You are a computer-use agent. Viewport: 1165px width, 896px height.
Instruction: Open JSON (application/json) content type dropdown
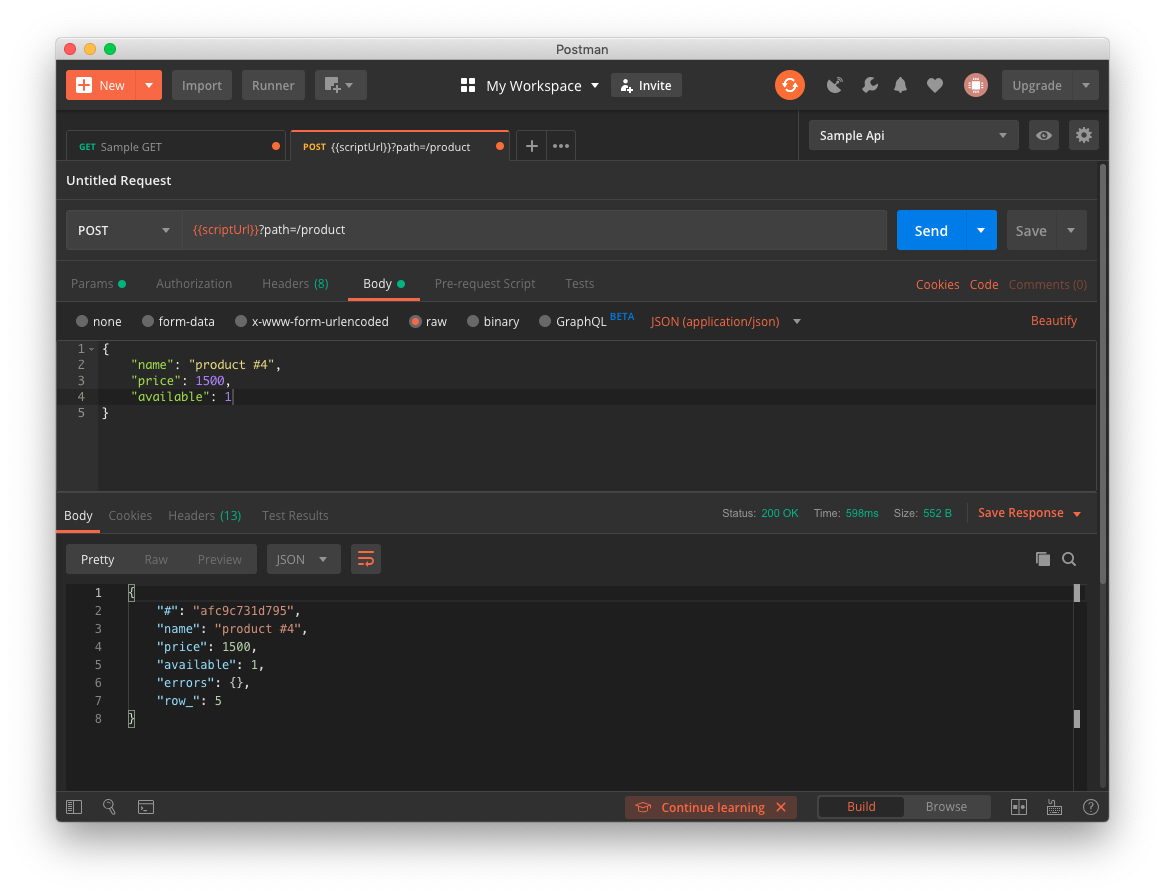coord(725,322)
